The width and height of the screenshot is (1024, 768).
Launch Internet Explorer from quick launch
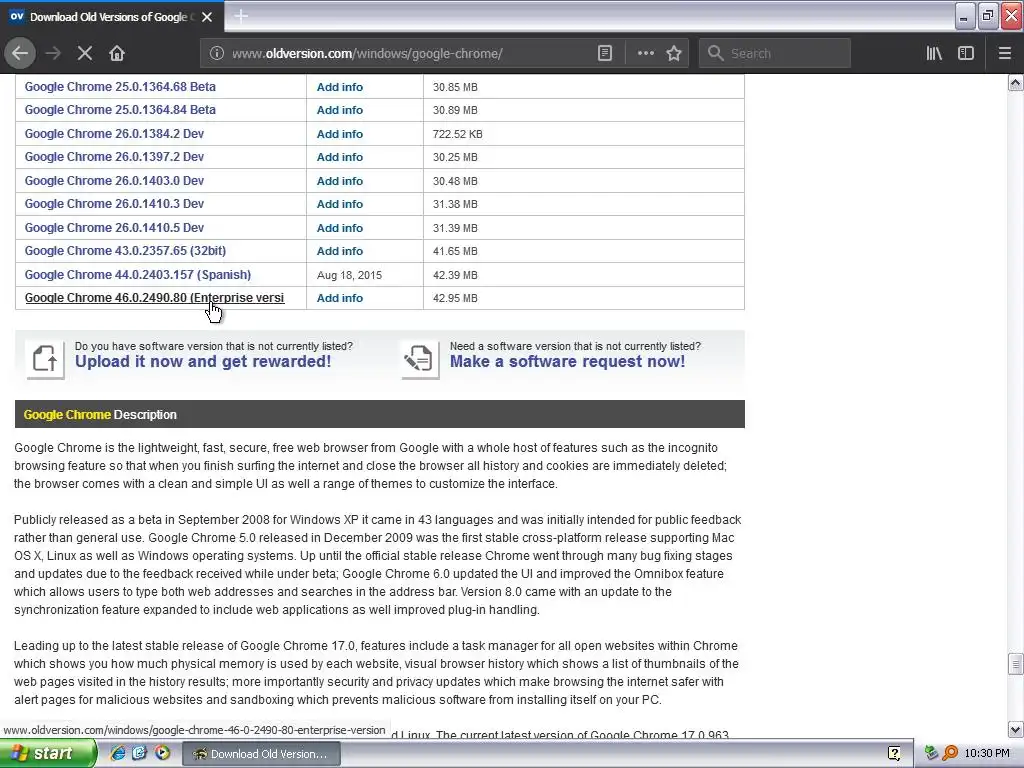tap(118, 754)
